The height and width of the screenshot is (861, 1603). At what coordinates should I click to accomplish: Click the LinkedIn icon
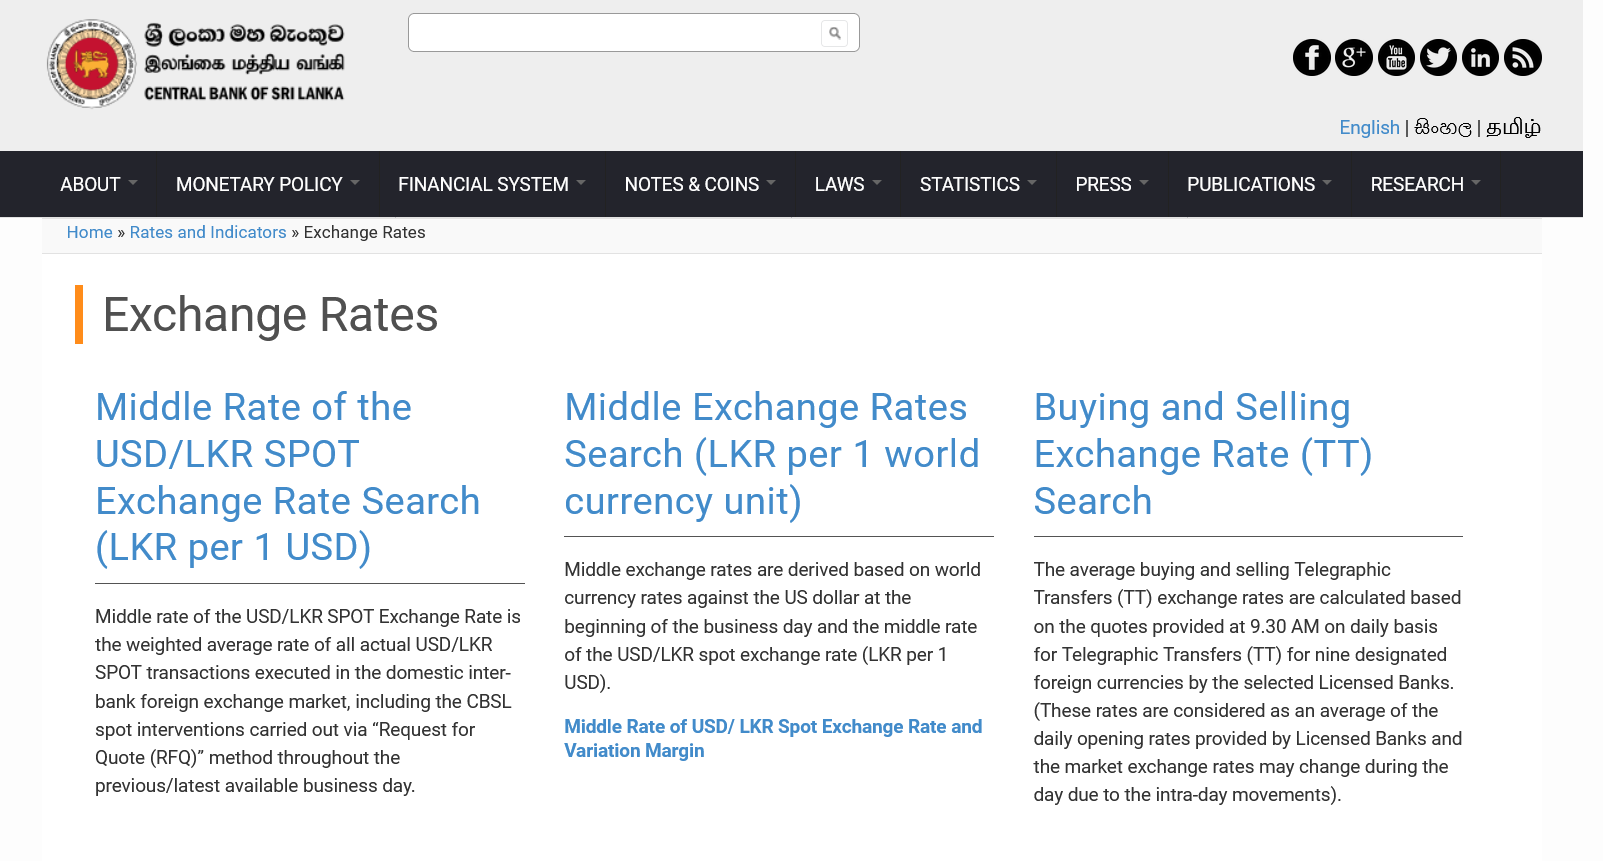pyautogui.click(x=1480, y=58)
